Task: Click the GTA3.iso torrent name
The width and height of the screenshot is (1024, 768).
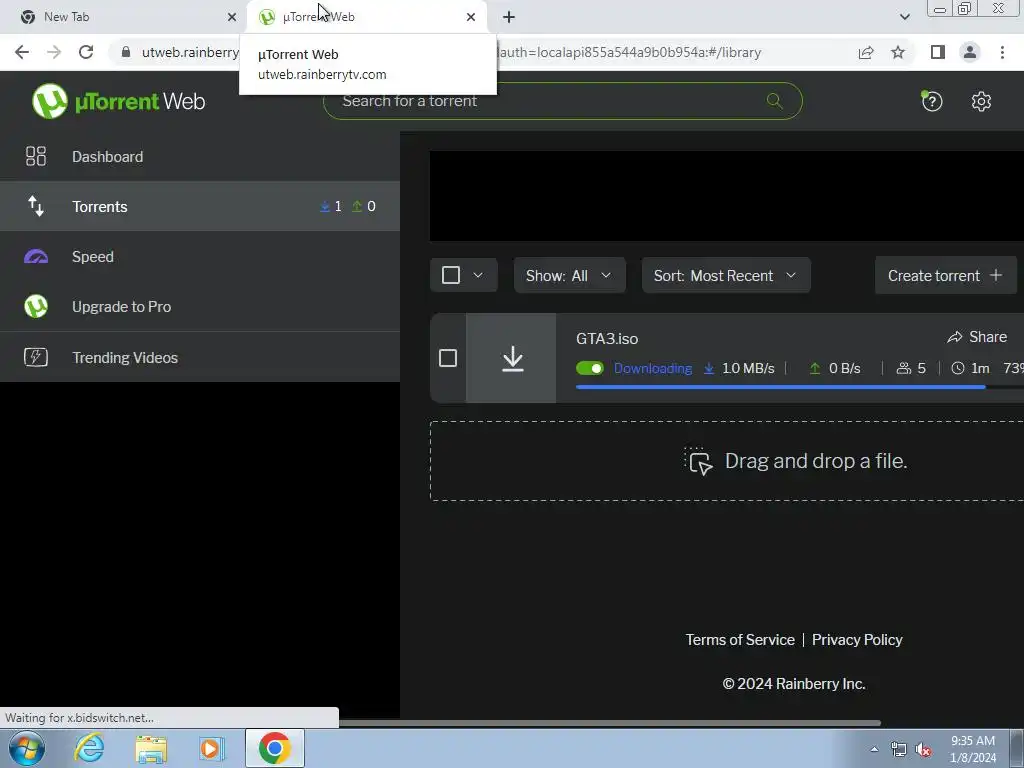Action: tap(607, 338)
